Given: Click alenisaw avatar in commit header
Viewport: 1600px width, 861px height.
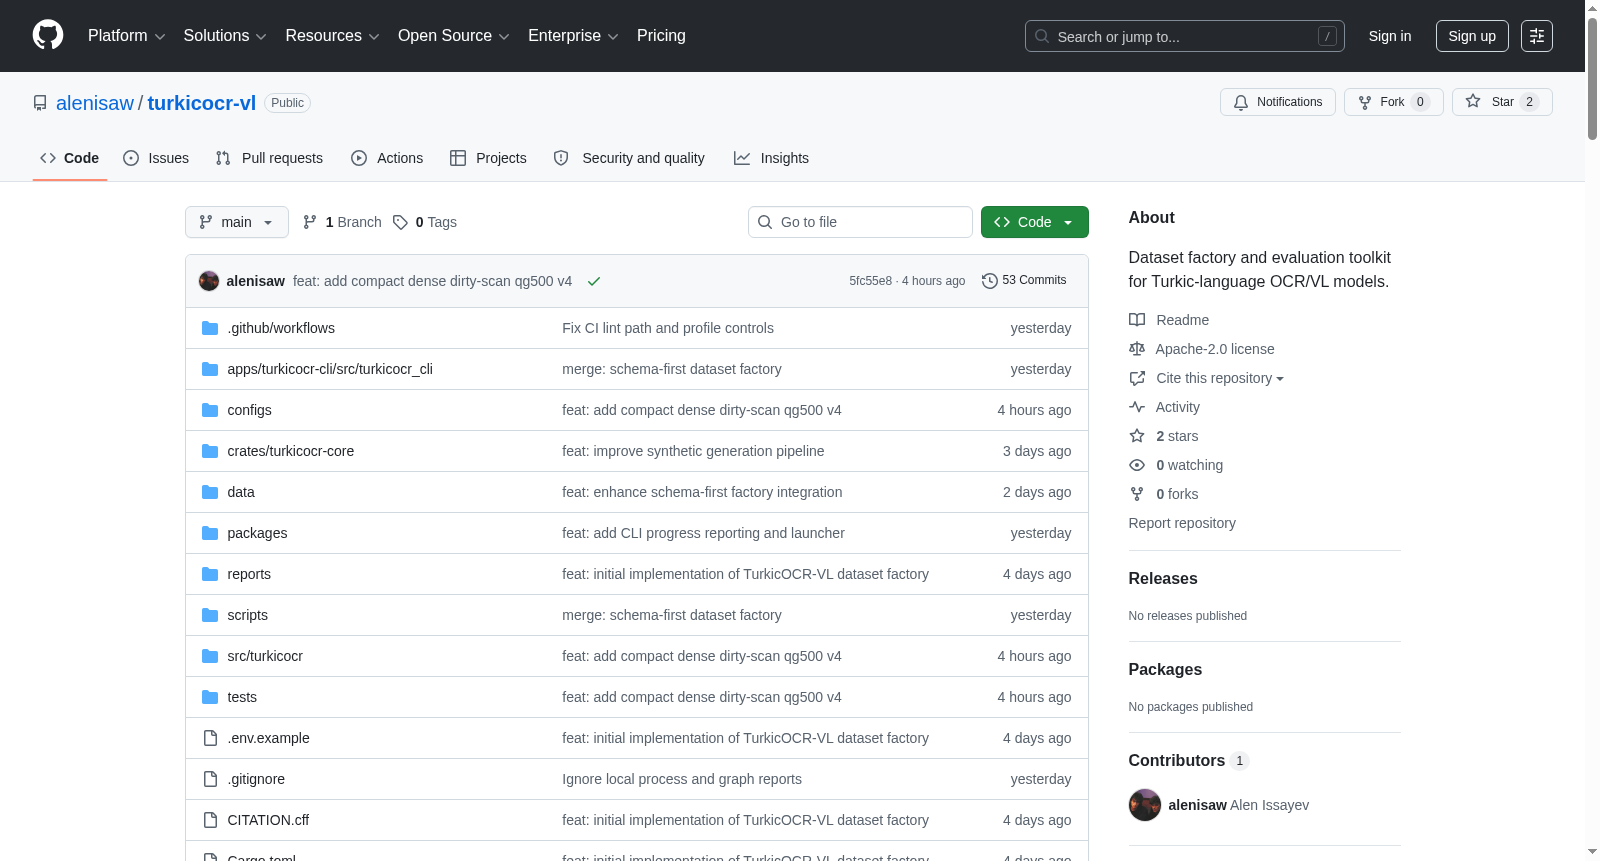Looking at the screenshot, I should tap(209, 281).
